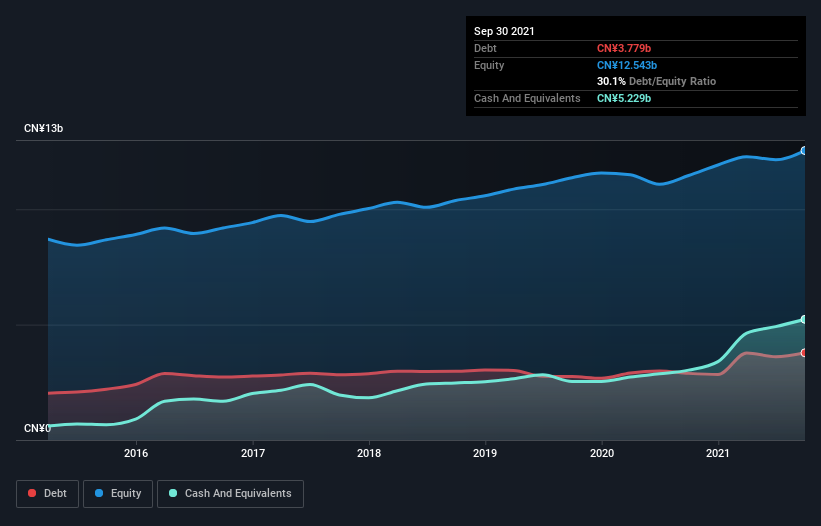Select the 2018 x-axis label
This screenshot has height=526, width=821.
(369, 453)
